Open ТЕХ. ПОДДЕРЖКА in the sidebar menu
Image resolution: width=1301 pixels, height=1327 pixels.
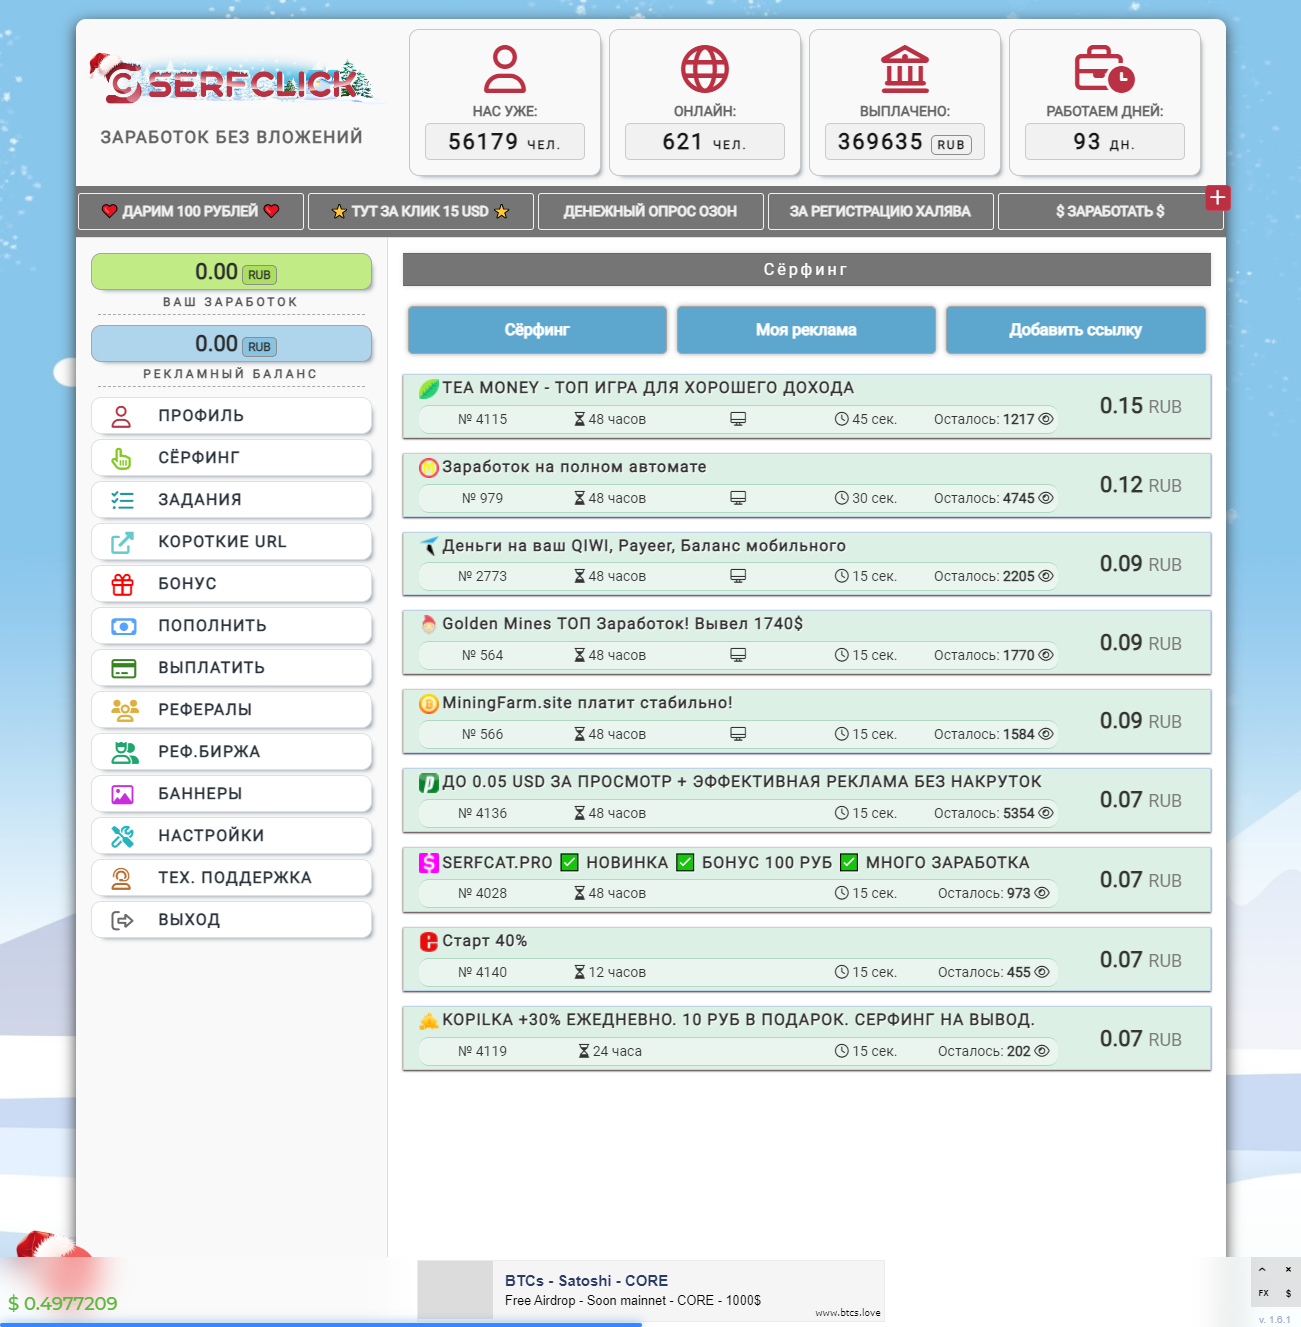coord(232,878)
